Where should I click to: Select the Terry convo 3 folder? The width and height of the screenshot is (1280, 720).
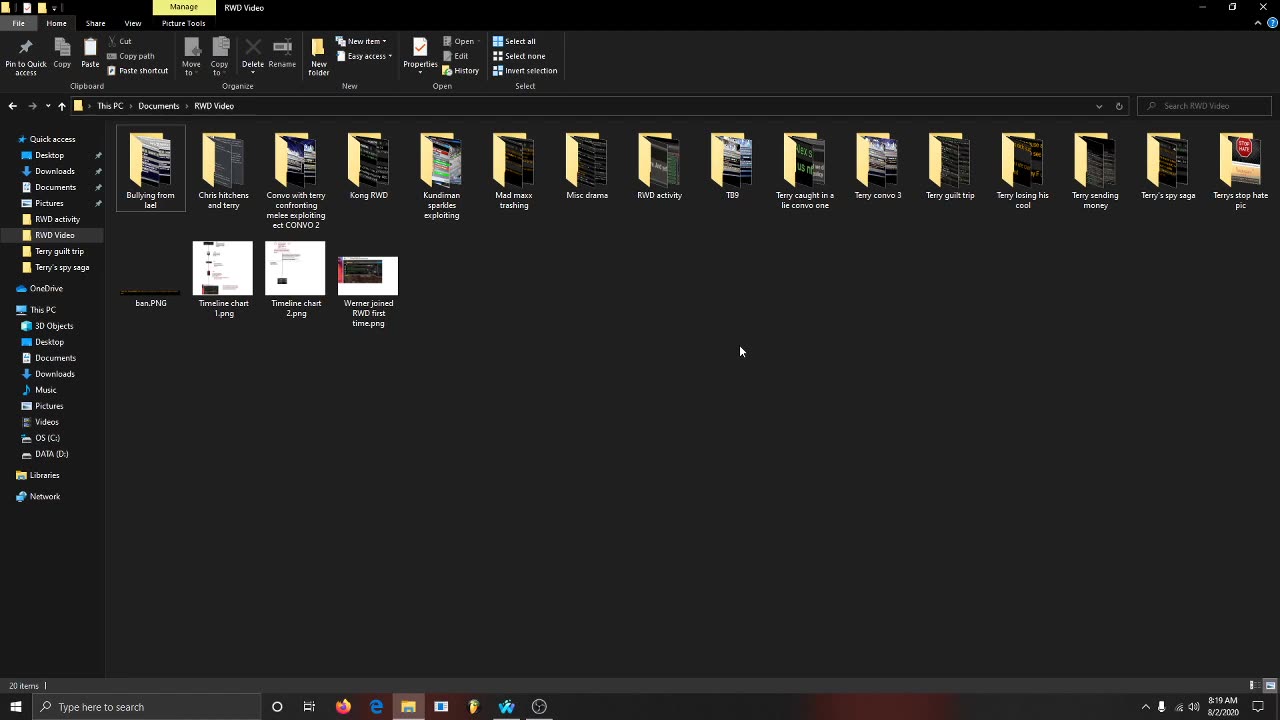(878, 165)
